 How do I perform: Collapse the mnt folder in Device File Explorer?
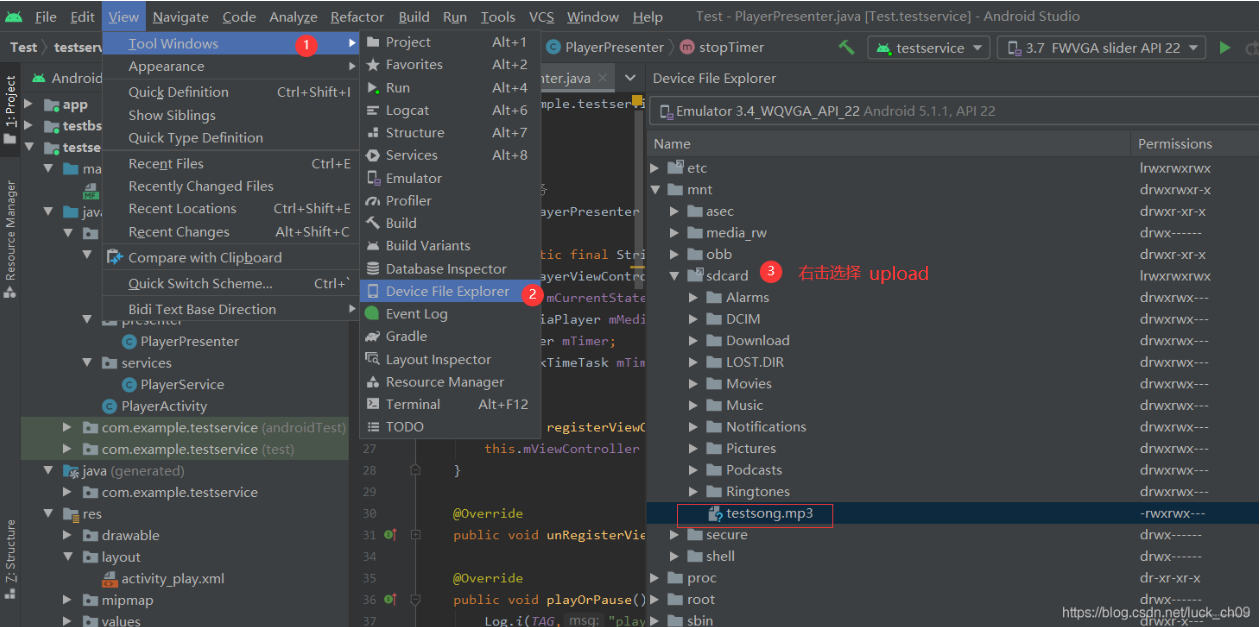coord(656,190)
